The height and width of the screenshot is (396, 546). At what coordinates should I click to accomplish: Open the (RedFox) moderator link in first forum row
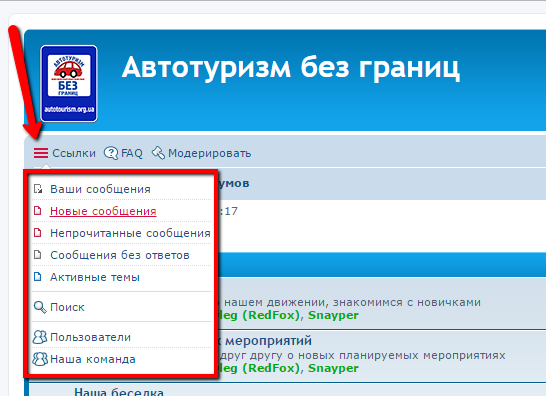[x=271, y=315]
